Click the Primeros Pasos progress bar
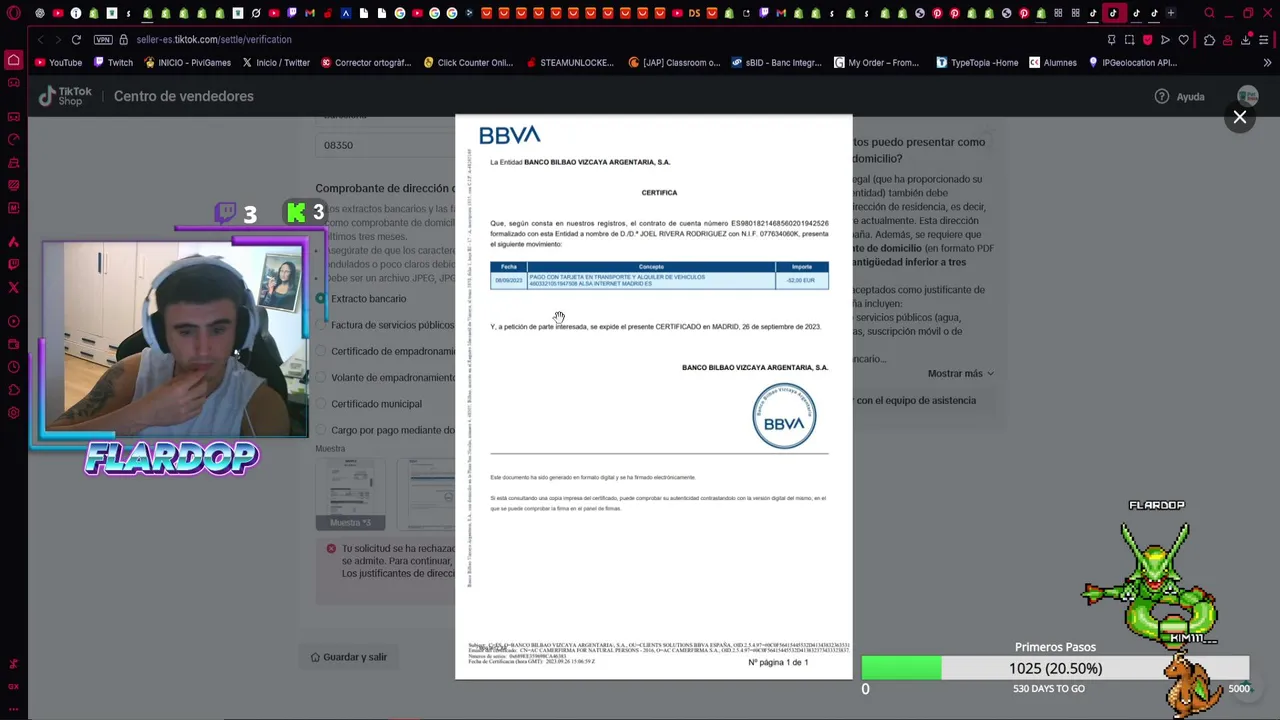 1055,668
